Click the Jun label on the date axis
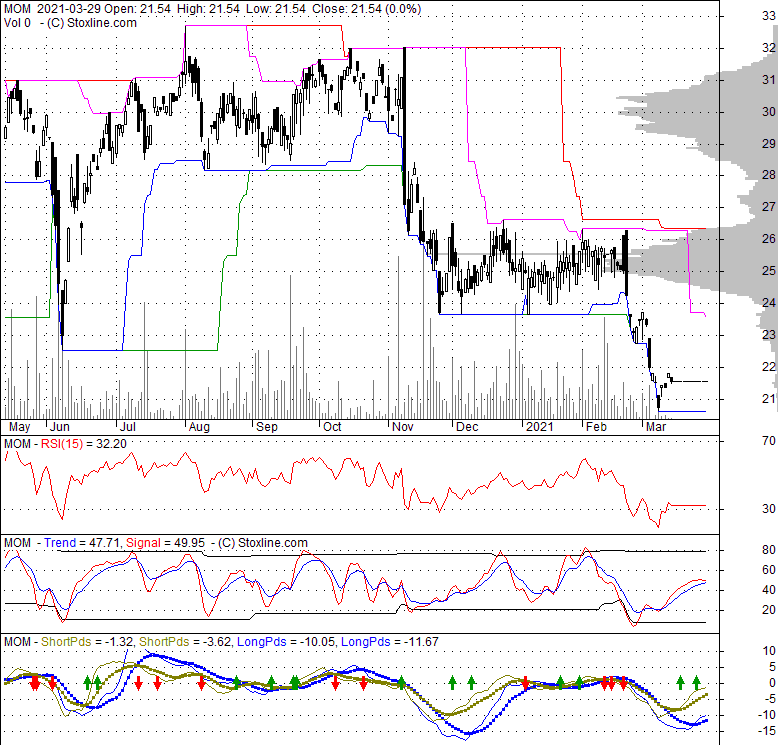 tap(60, 427)
